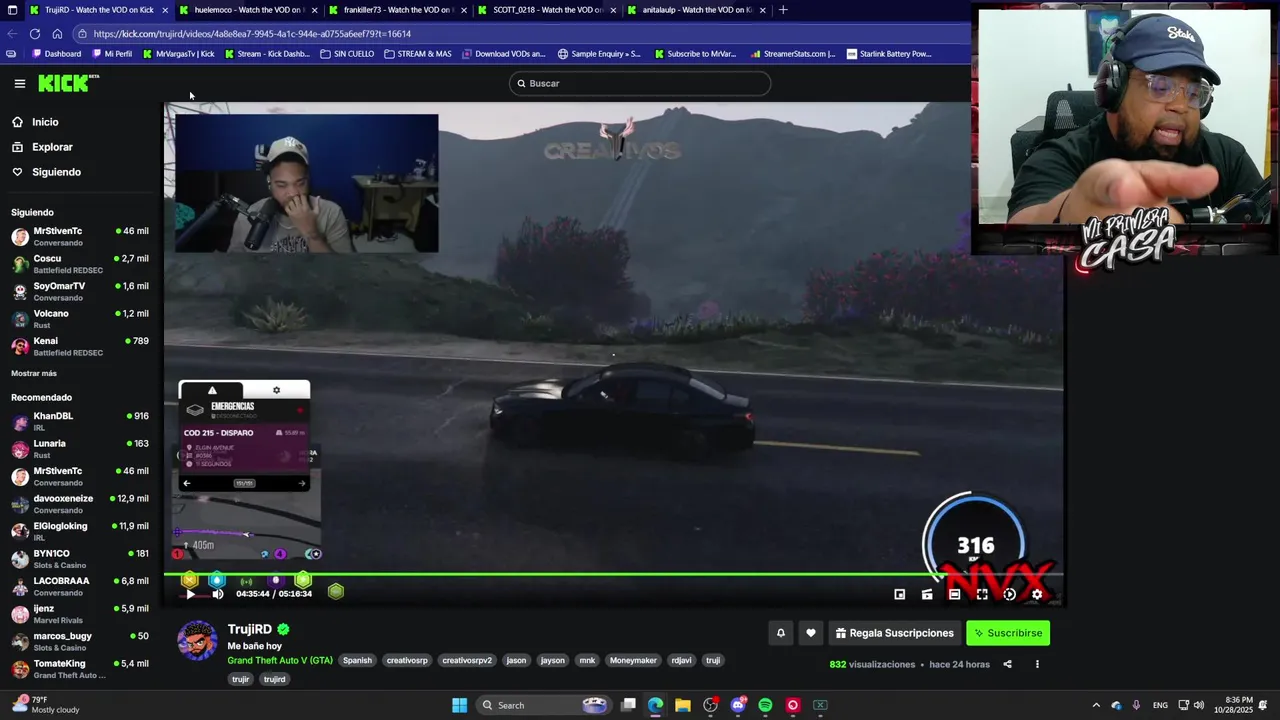Open LACOBRAAA recommended channel
Screen dimensions: 1280x720
[x=80, y=587]
